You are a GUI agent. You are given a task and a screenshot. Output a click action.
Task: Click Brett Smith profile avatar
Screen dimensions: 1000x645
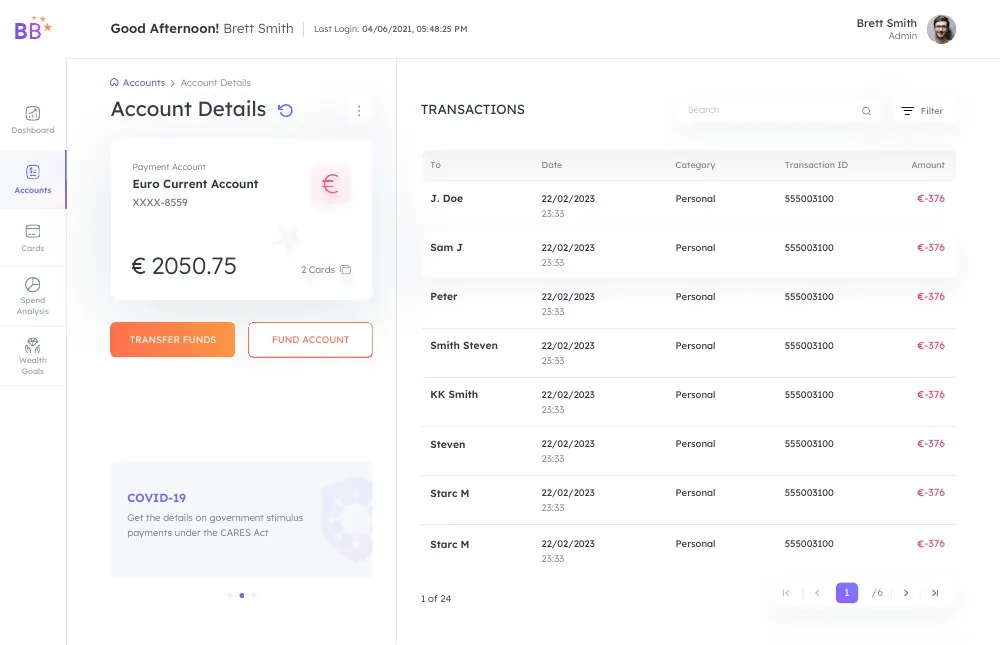[941, 29]
